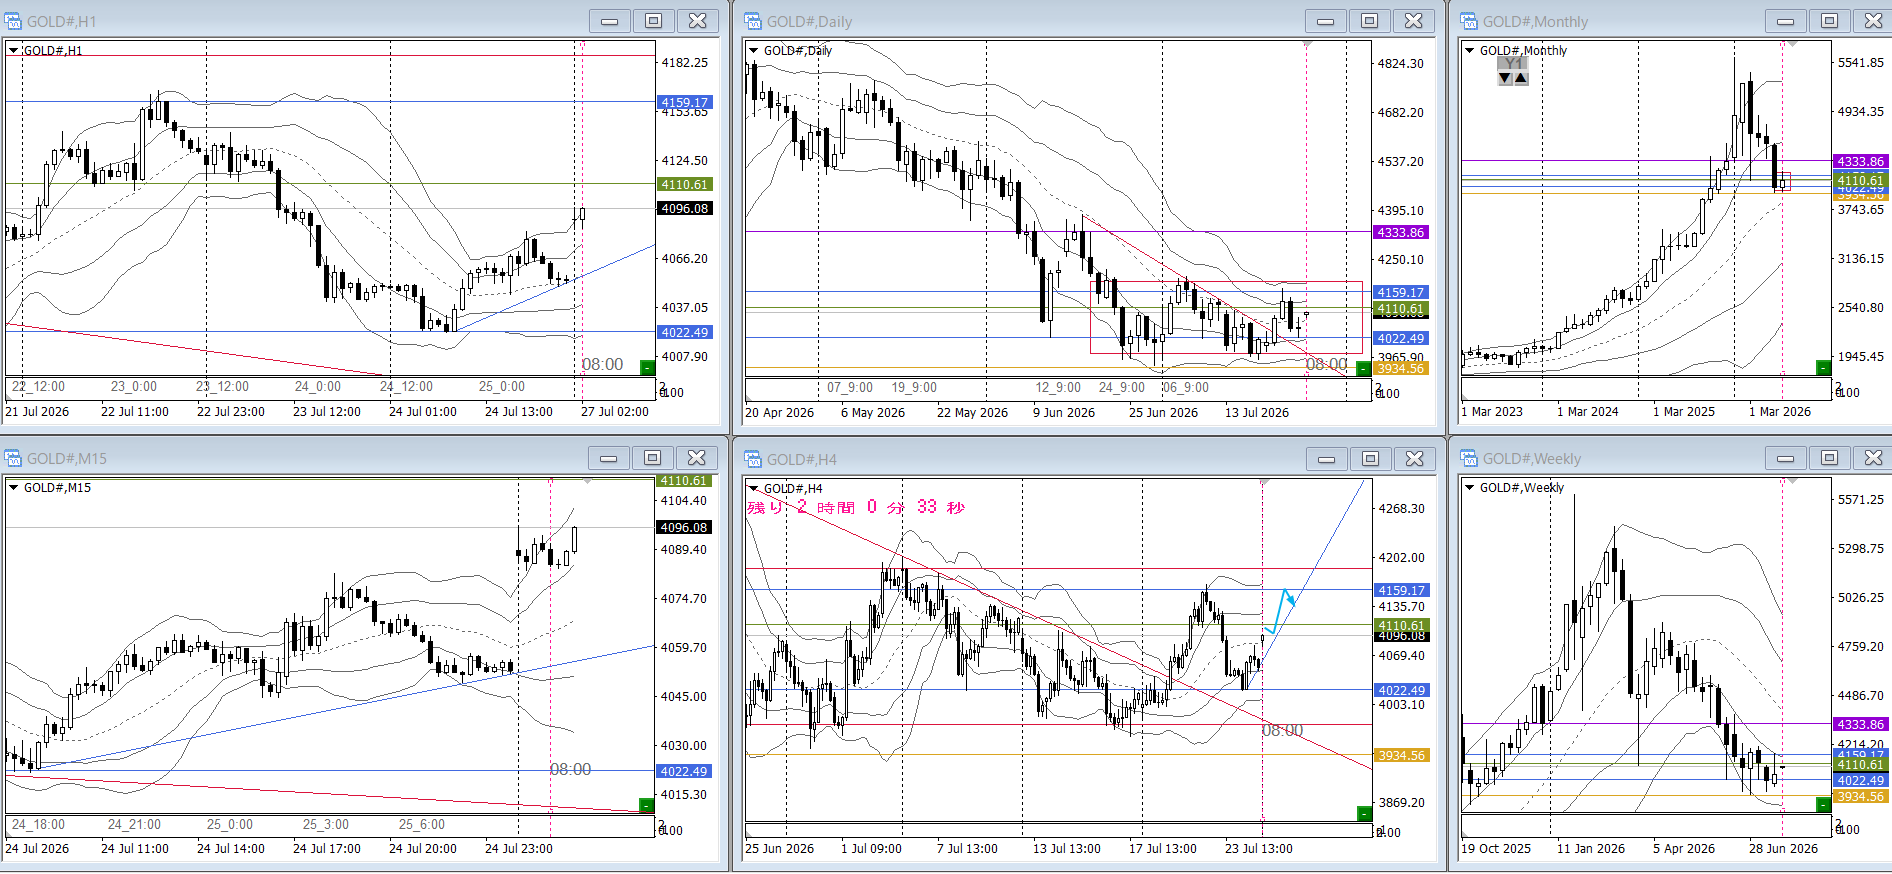This screenshot has height=874, width=1892.
Task: Maximize the GOLD#,Daily chart window
Action: point(1369,21)
